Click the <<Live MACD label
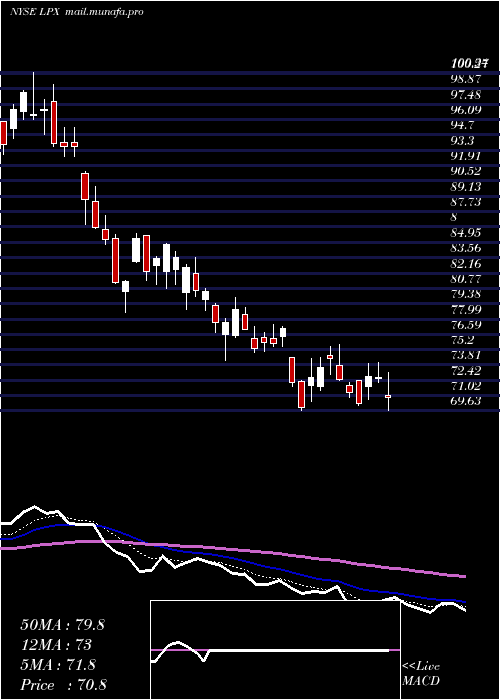Image resolution: width=500 pixels, height=700 pixels. [421, 674]
